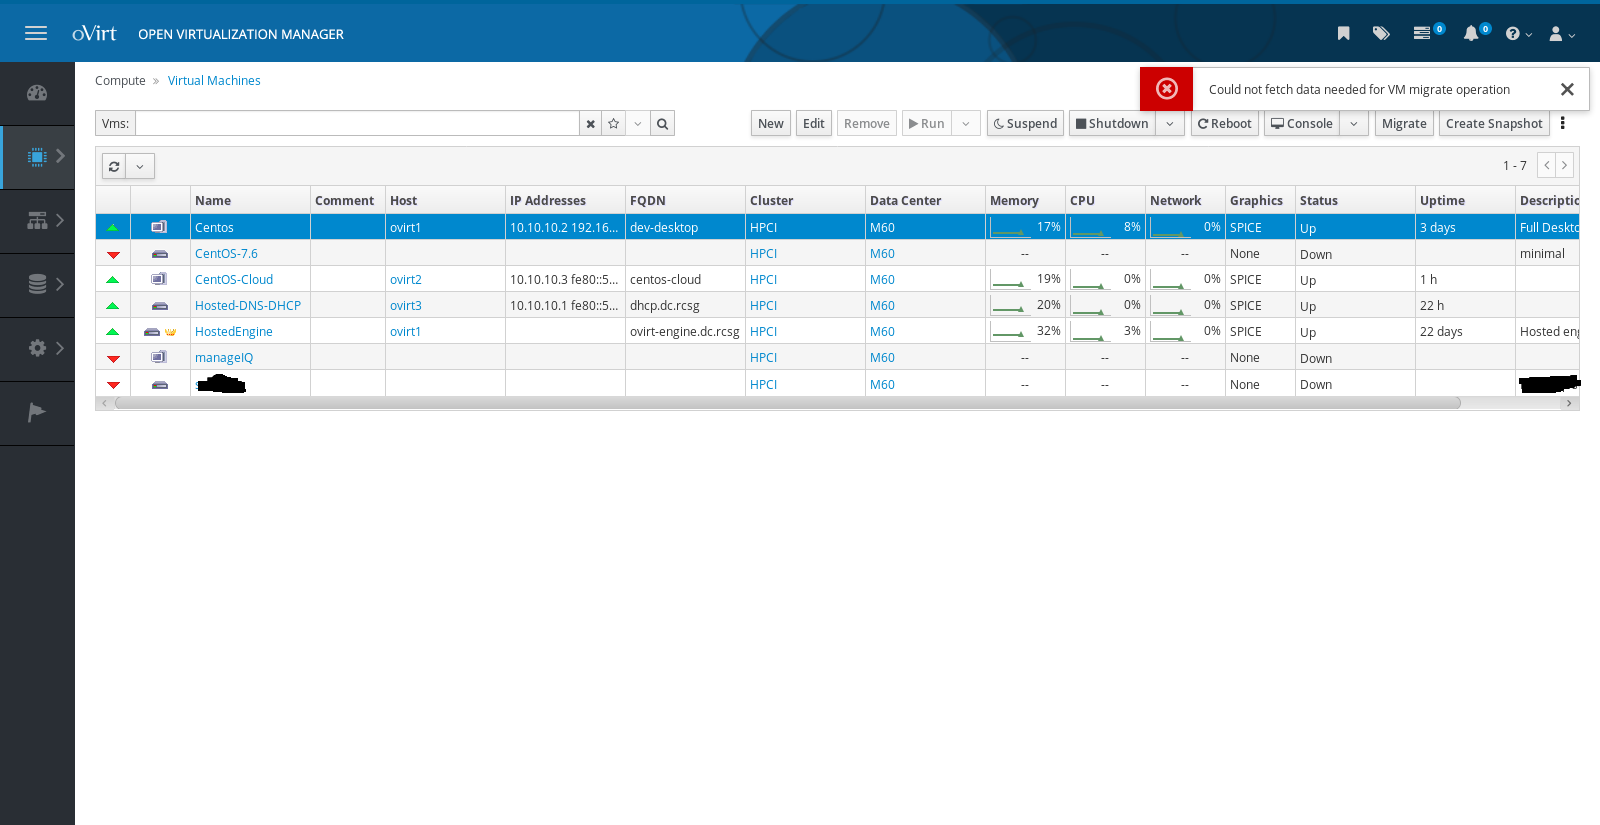Expand the Shutdown dropdown arrow
The image size is (1600, 825).
(x=1169, y=124)
